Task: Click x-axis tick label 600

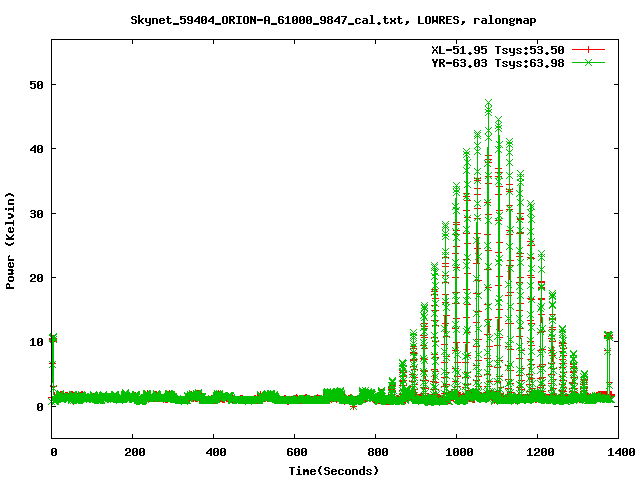Action: coord(296,452)
